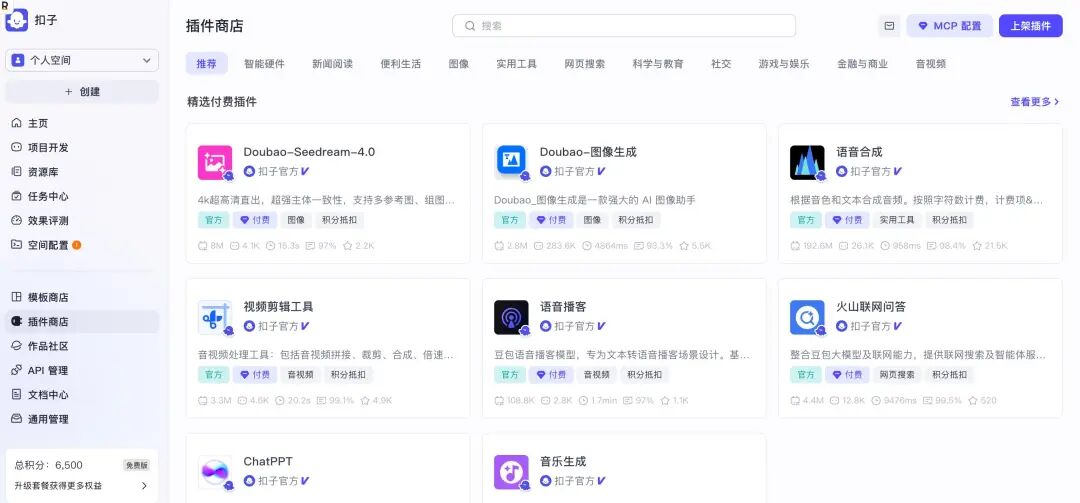Click the 免费版 plan badge

point(136,465)
